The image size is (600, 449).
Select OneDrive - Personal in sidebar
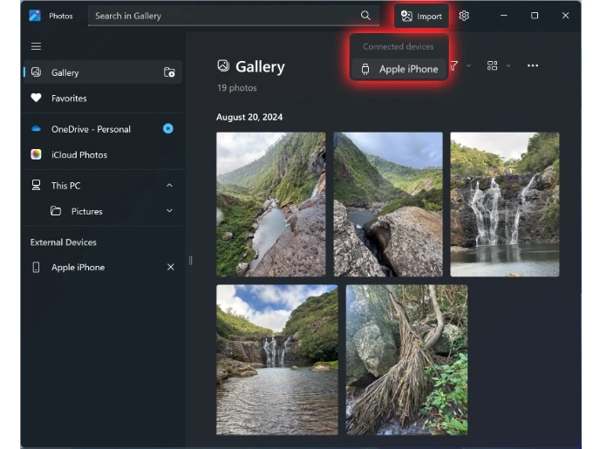91,129
